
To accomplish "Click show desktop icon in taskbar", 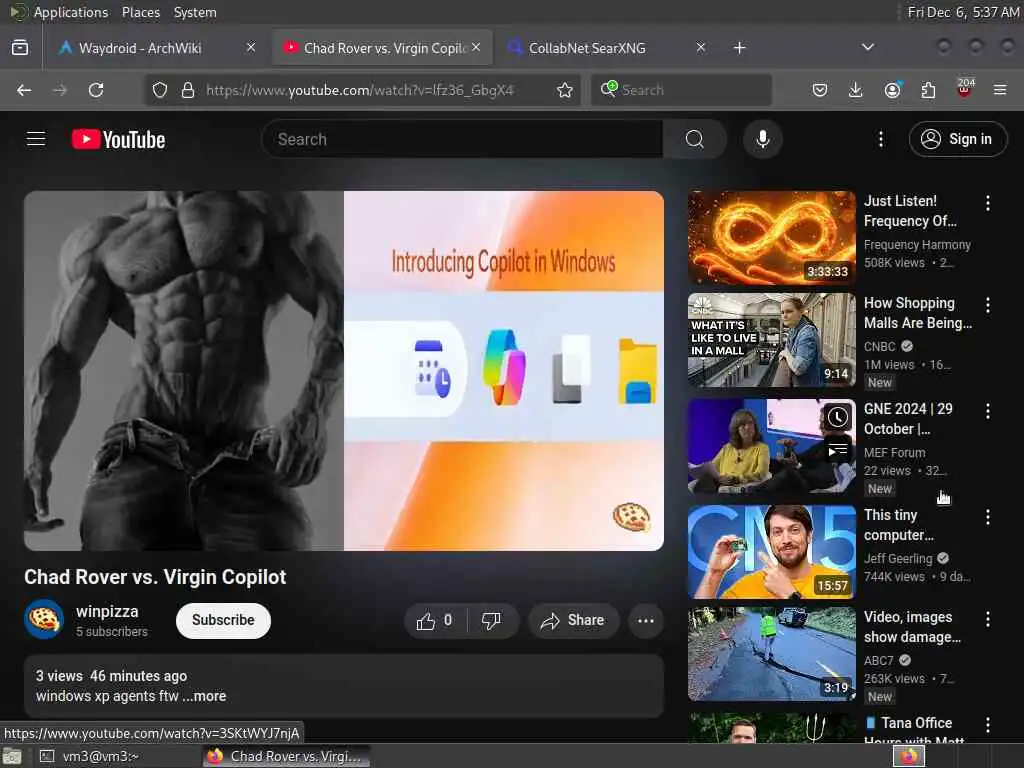I will coord(12,756).
